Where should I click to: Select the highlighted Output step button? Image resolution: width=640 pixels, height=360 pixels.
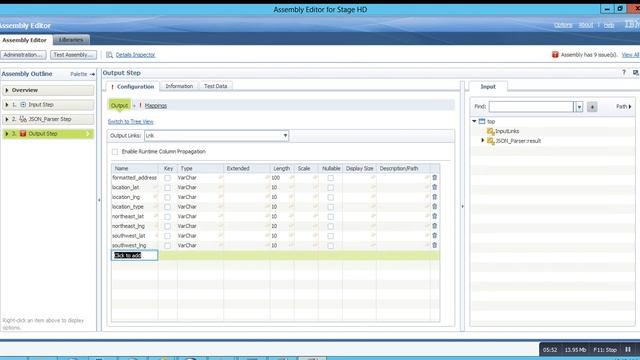(x=120, y=105)
